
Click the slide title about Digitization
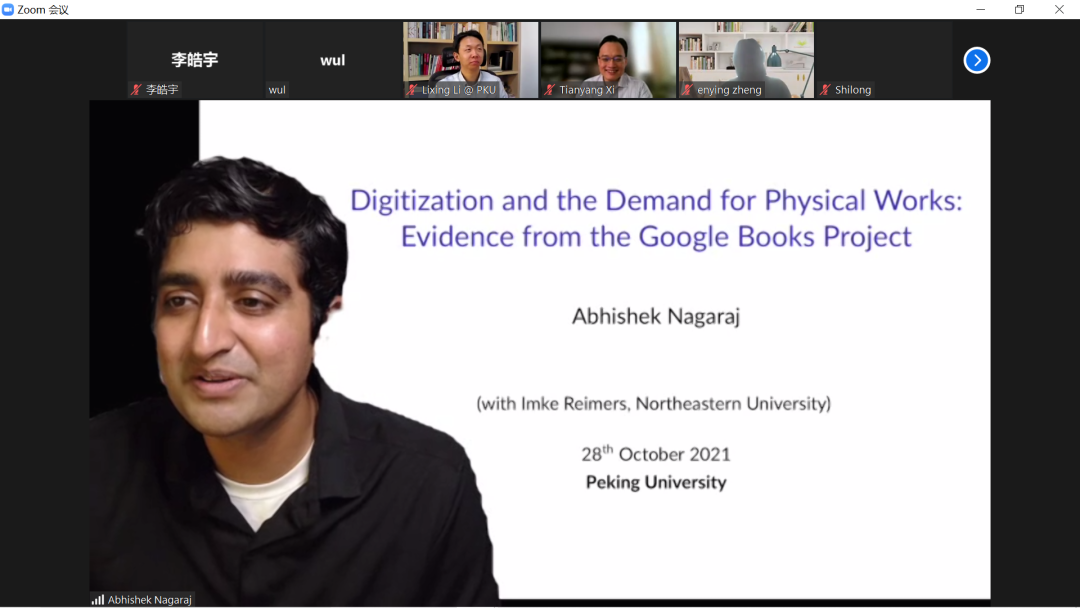pyautogui.click(x=656, y=218)
